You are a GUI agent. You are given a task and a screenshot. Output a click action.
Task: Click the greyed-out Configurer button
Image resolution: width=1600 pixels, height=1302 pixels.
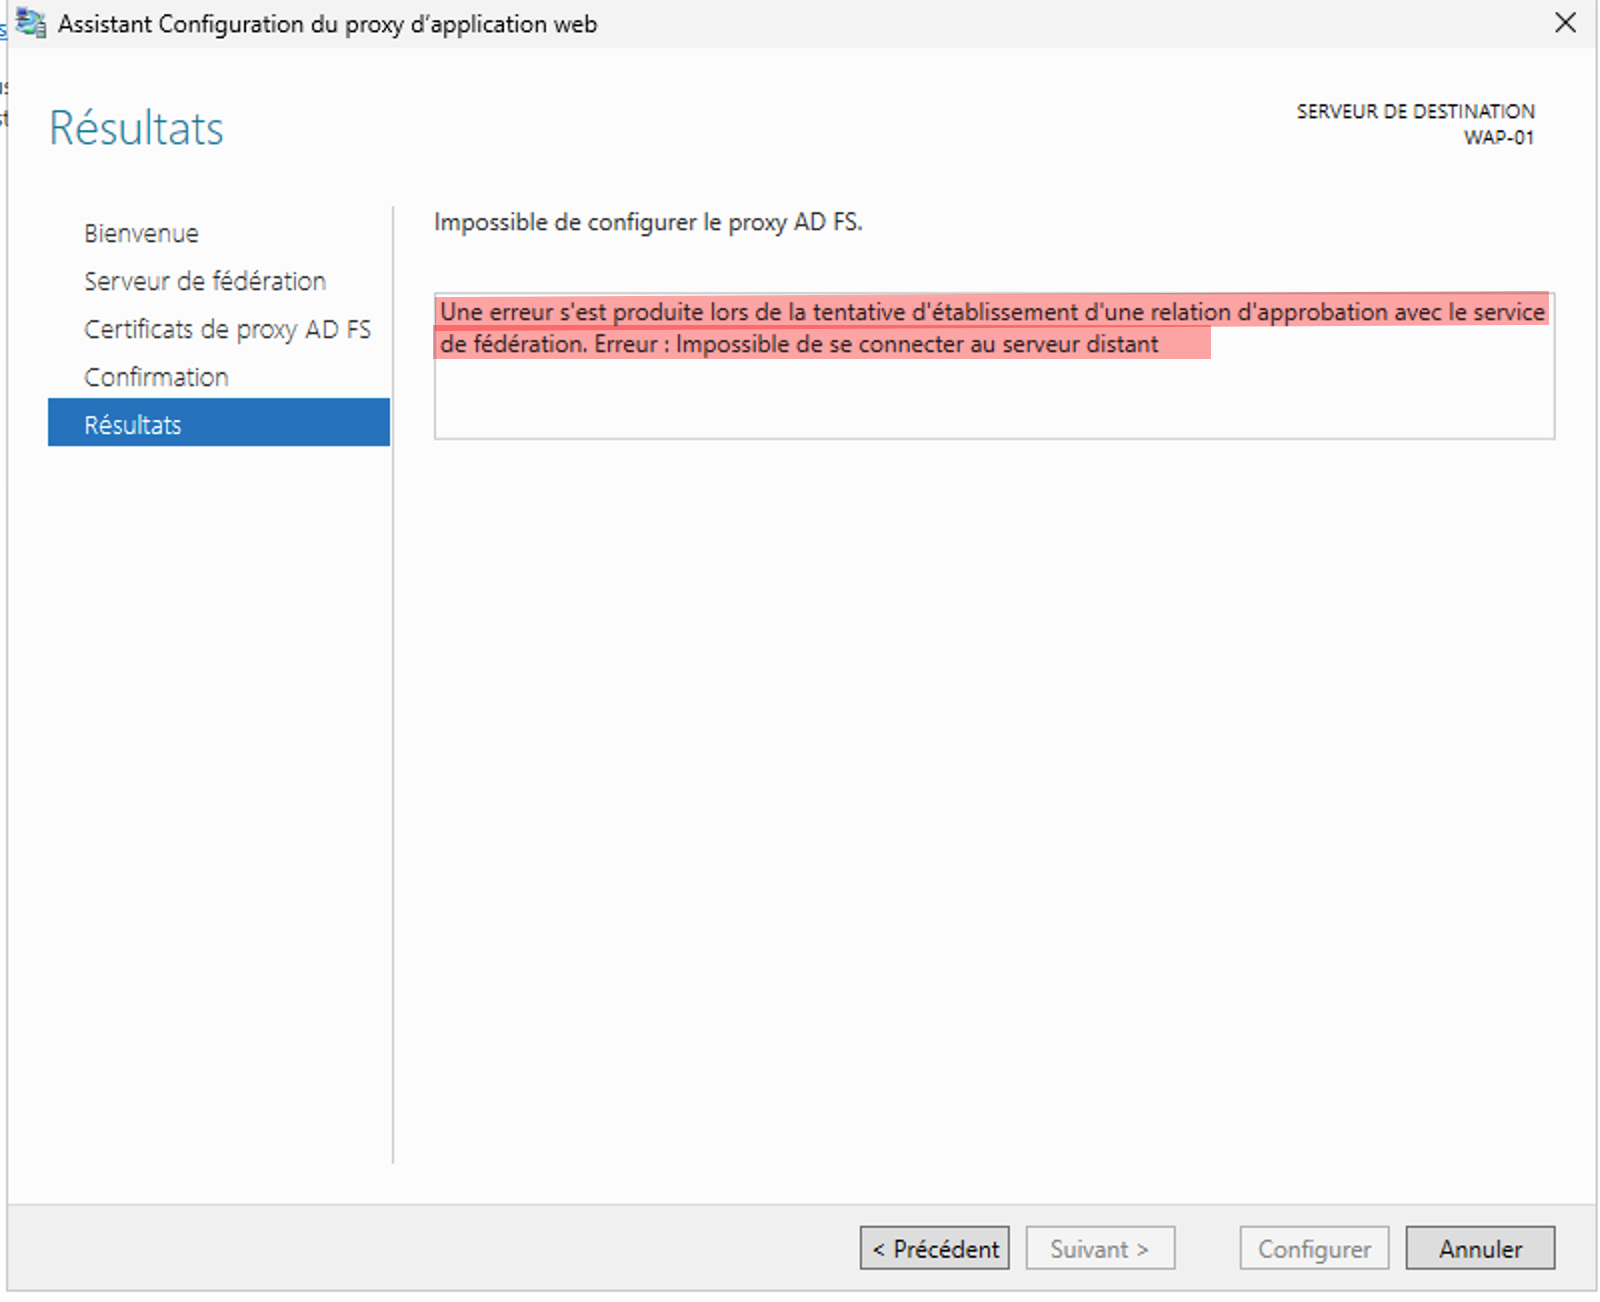(x=1314, y=1248)
